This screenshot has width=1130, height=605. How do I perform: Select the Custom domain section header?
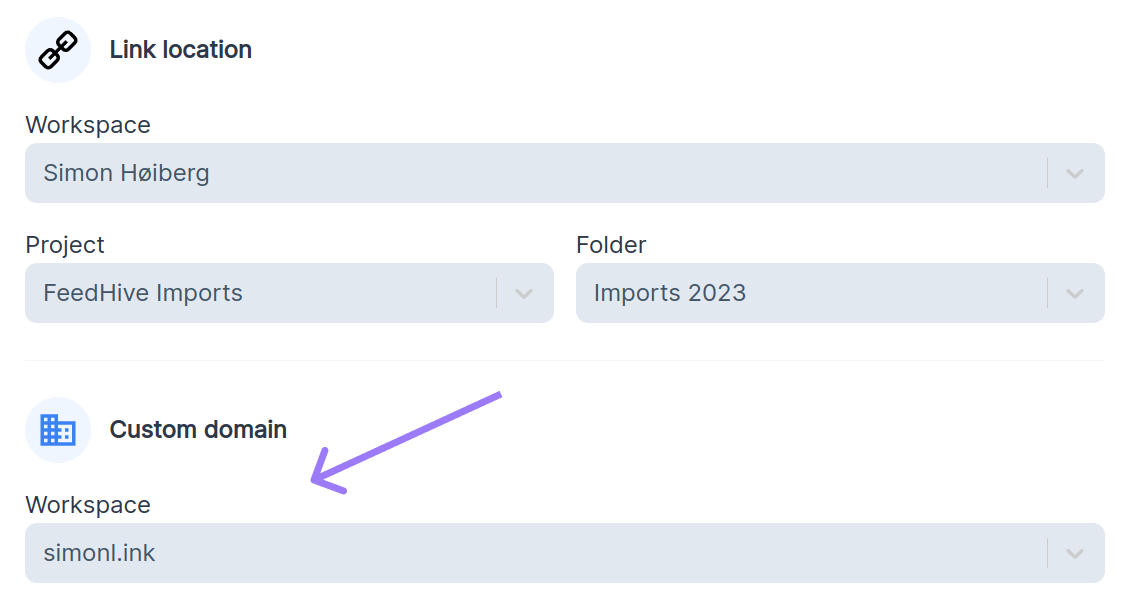(197, 429)
